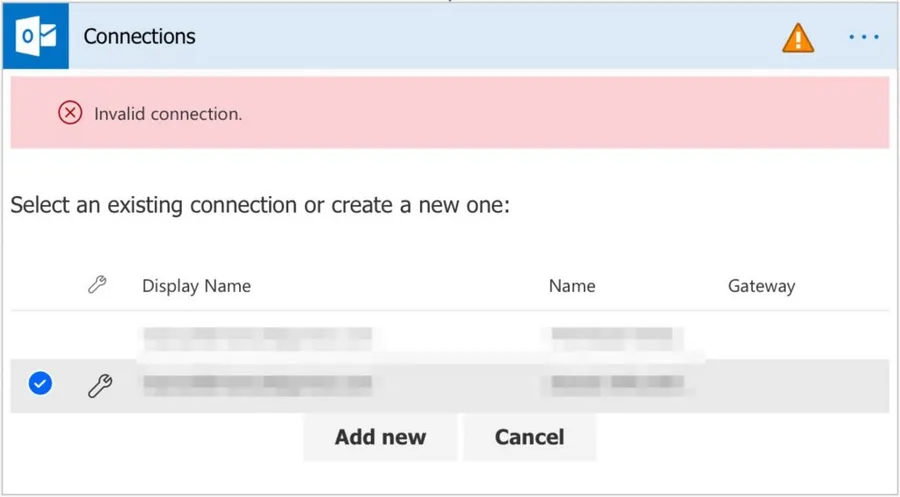This screenshot has height=497, width=900.
Task: Click the Gateway column header
Action: pos(761,286)
